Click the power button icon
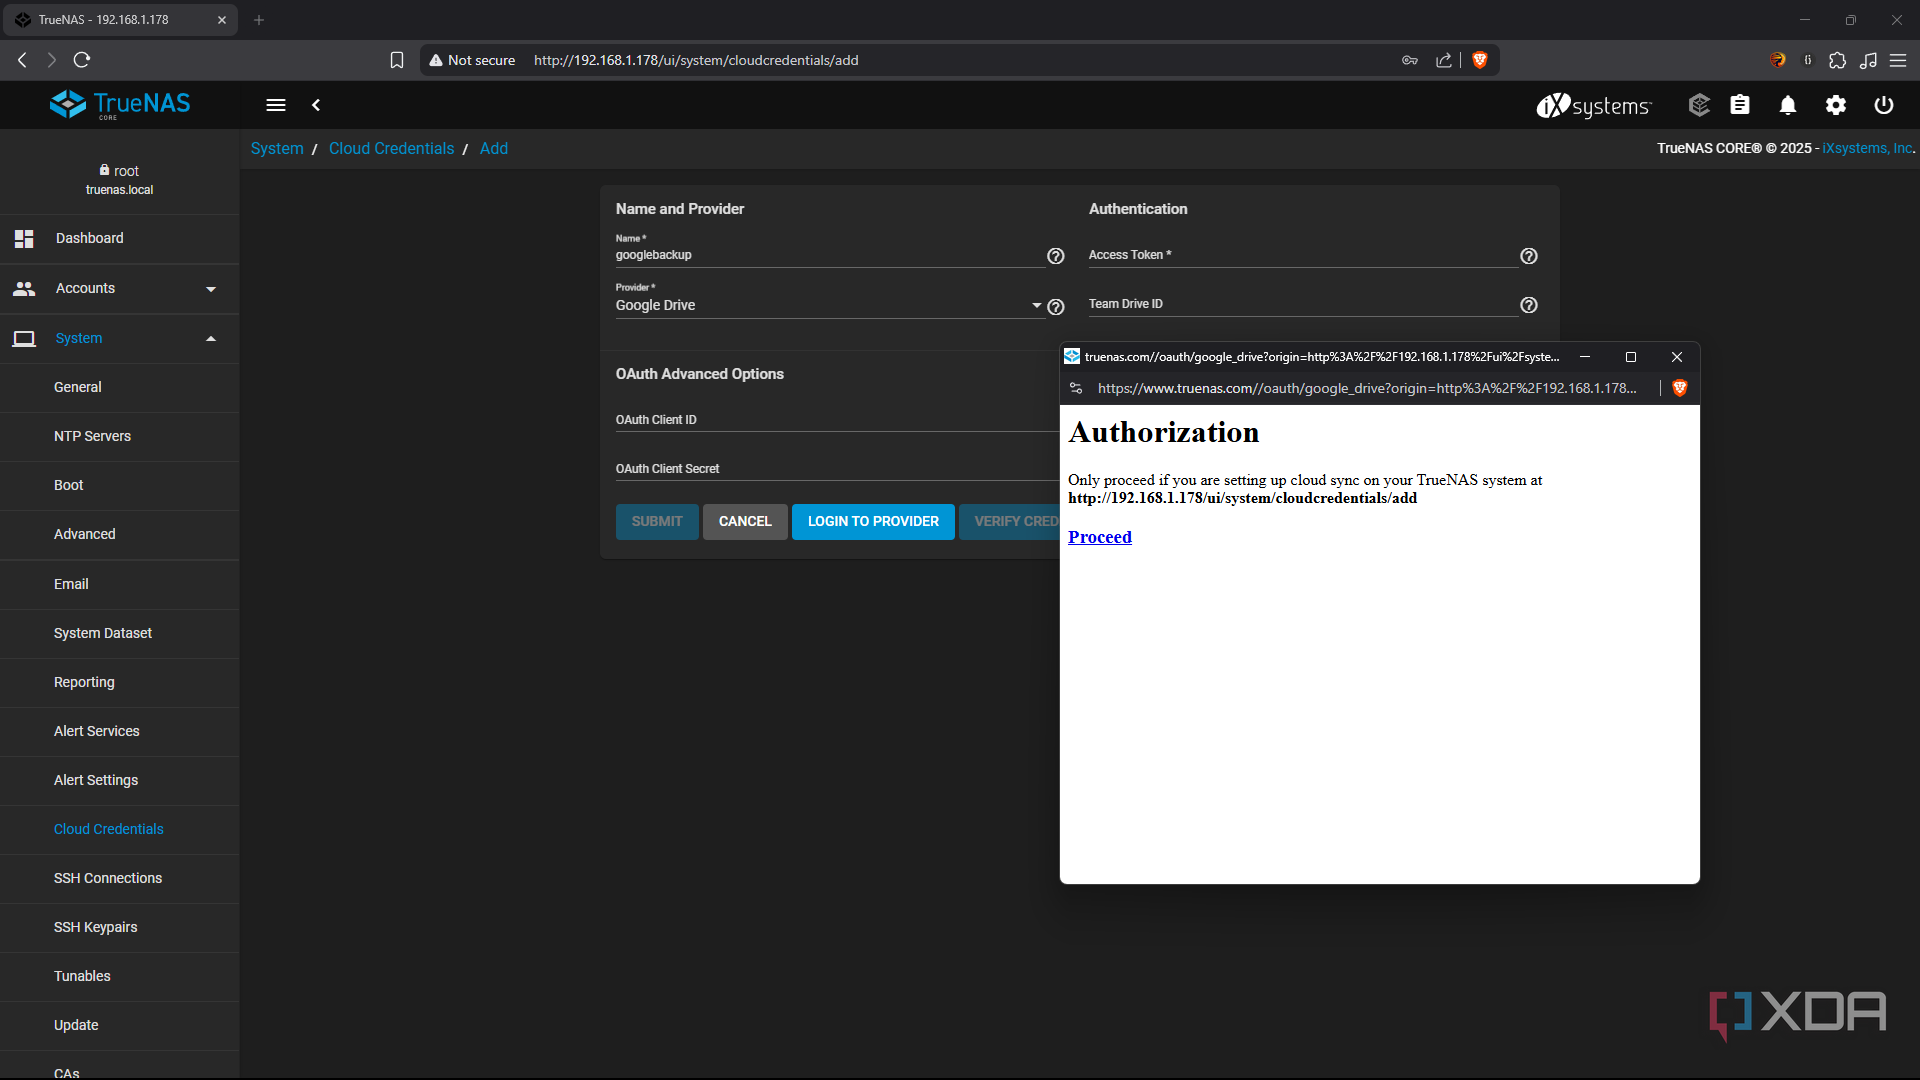 click(x=1884, y=105)
